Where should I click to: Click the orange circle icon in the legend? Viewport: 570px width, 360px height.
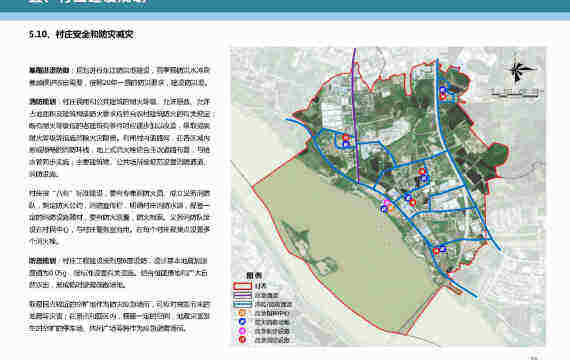point(242,313)
